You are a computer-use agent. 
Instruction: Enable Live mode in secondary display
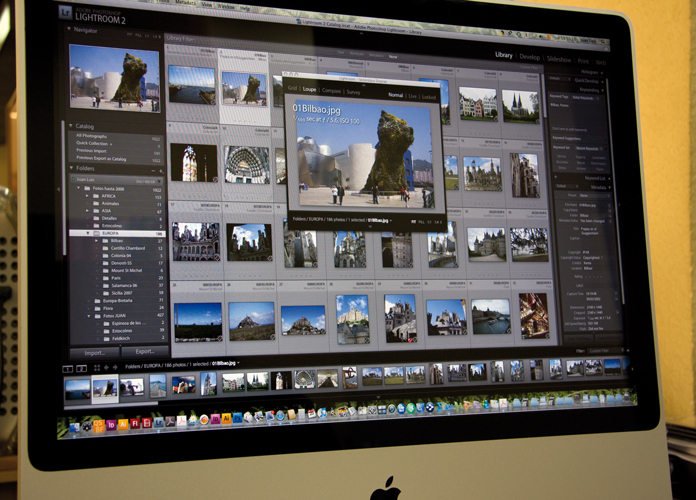point(412,96)
